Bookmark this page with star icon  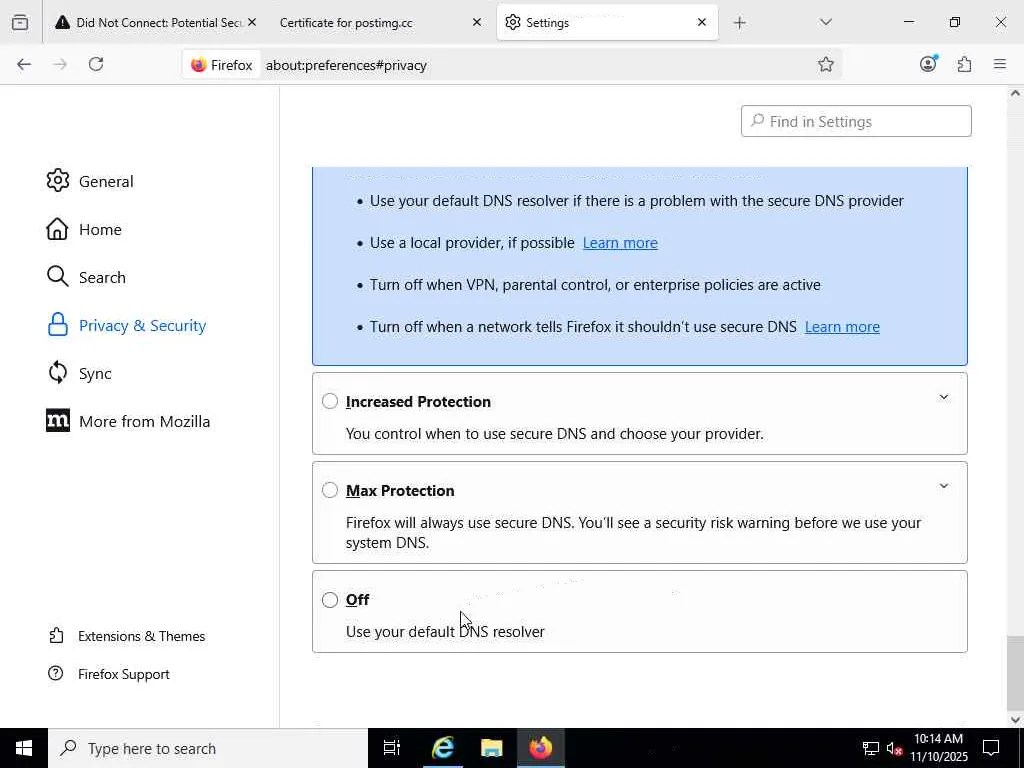point(825,64)
